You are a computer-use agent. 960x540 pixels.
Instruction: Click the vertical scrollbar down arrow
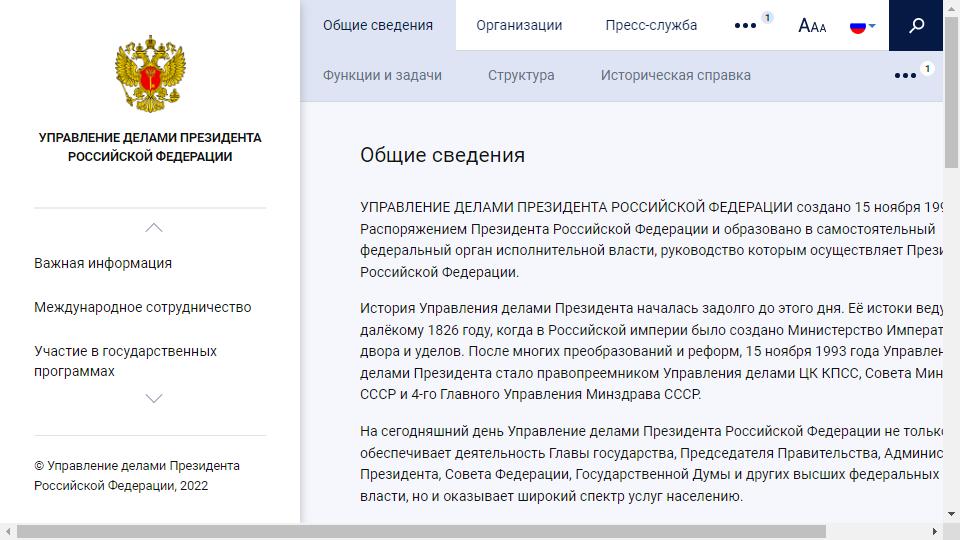[951, 514]
